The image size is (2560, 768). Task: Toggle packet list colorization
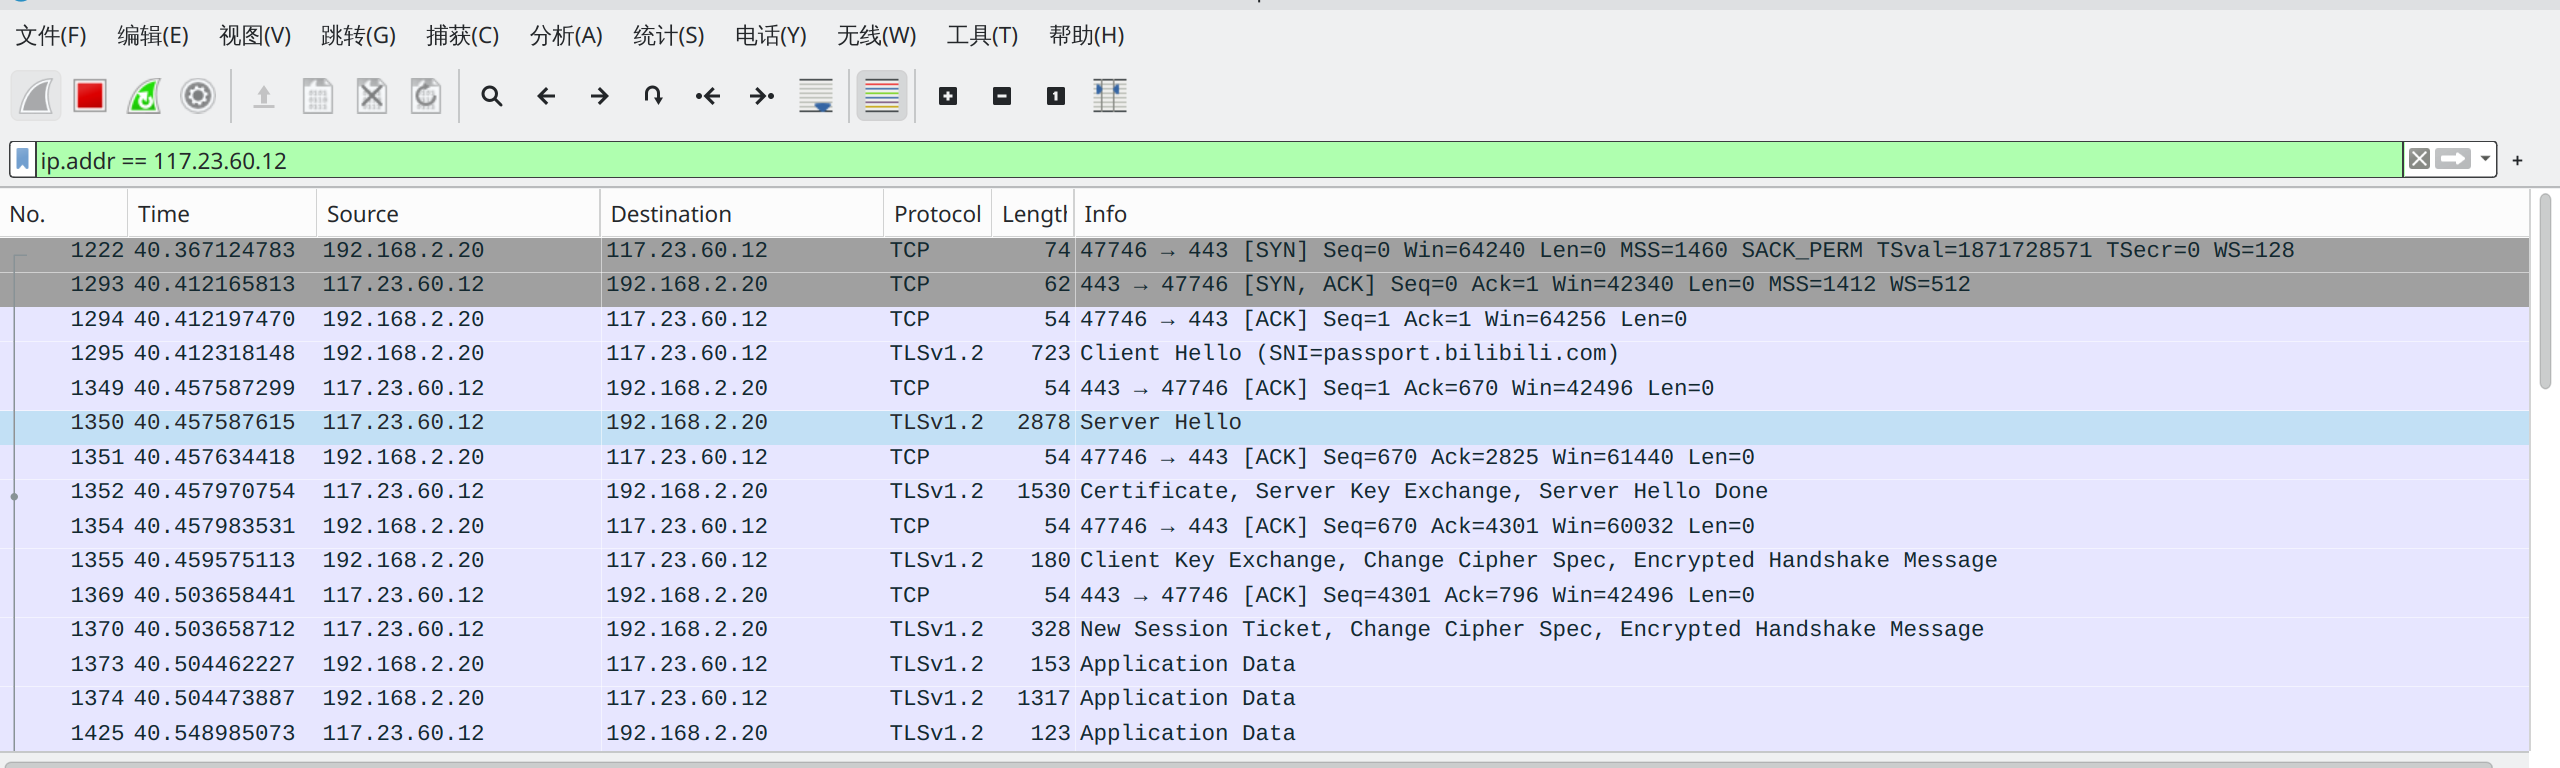[882, 96]
